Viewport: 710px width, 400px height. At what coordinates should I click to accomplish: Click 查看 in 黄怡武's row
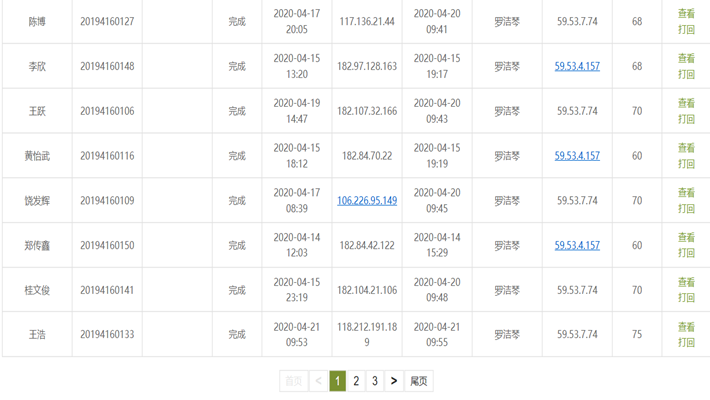click(686, 148)
